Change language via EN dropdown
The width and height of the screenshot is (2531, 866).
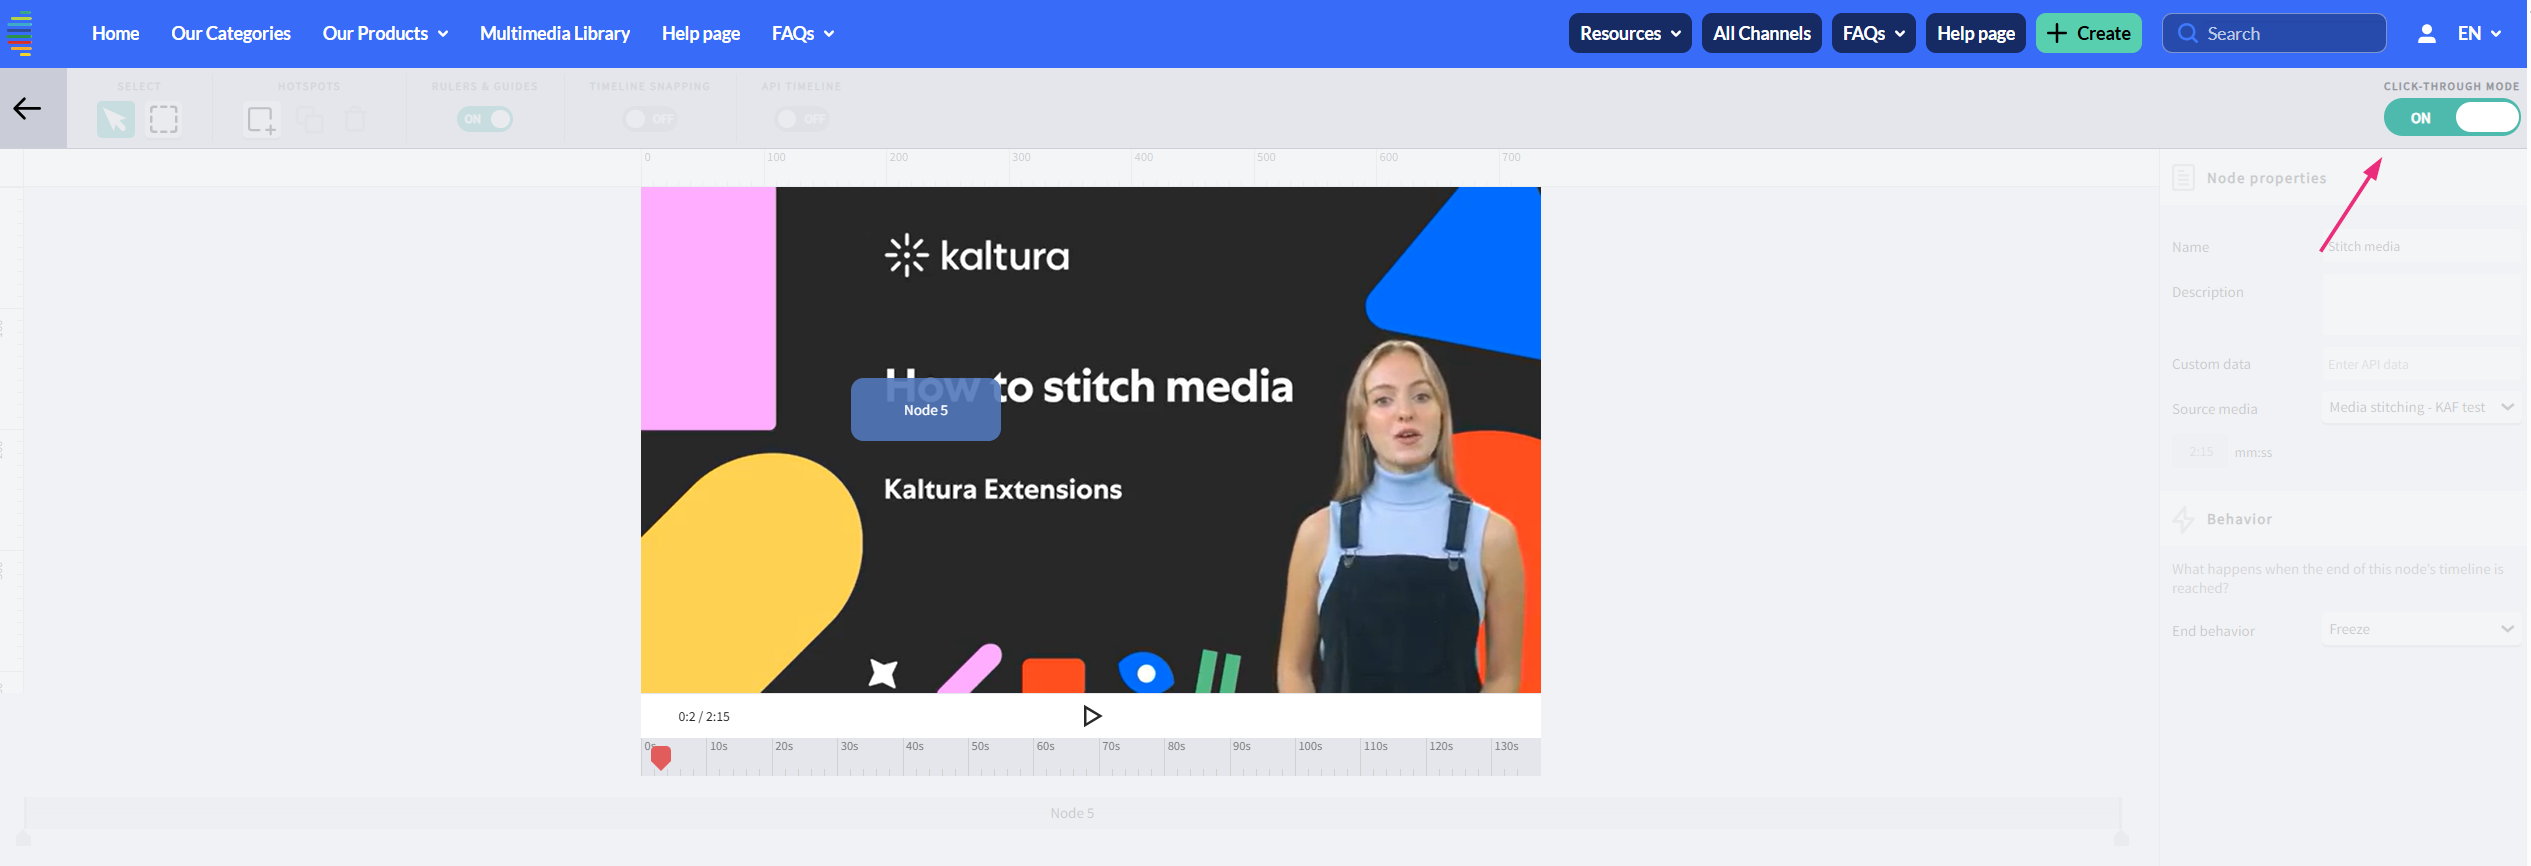click(2479, 34)
